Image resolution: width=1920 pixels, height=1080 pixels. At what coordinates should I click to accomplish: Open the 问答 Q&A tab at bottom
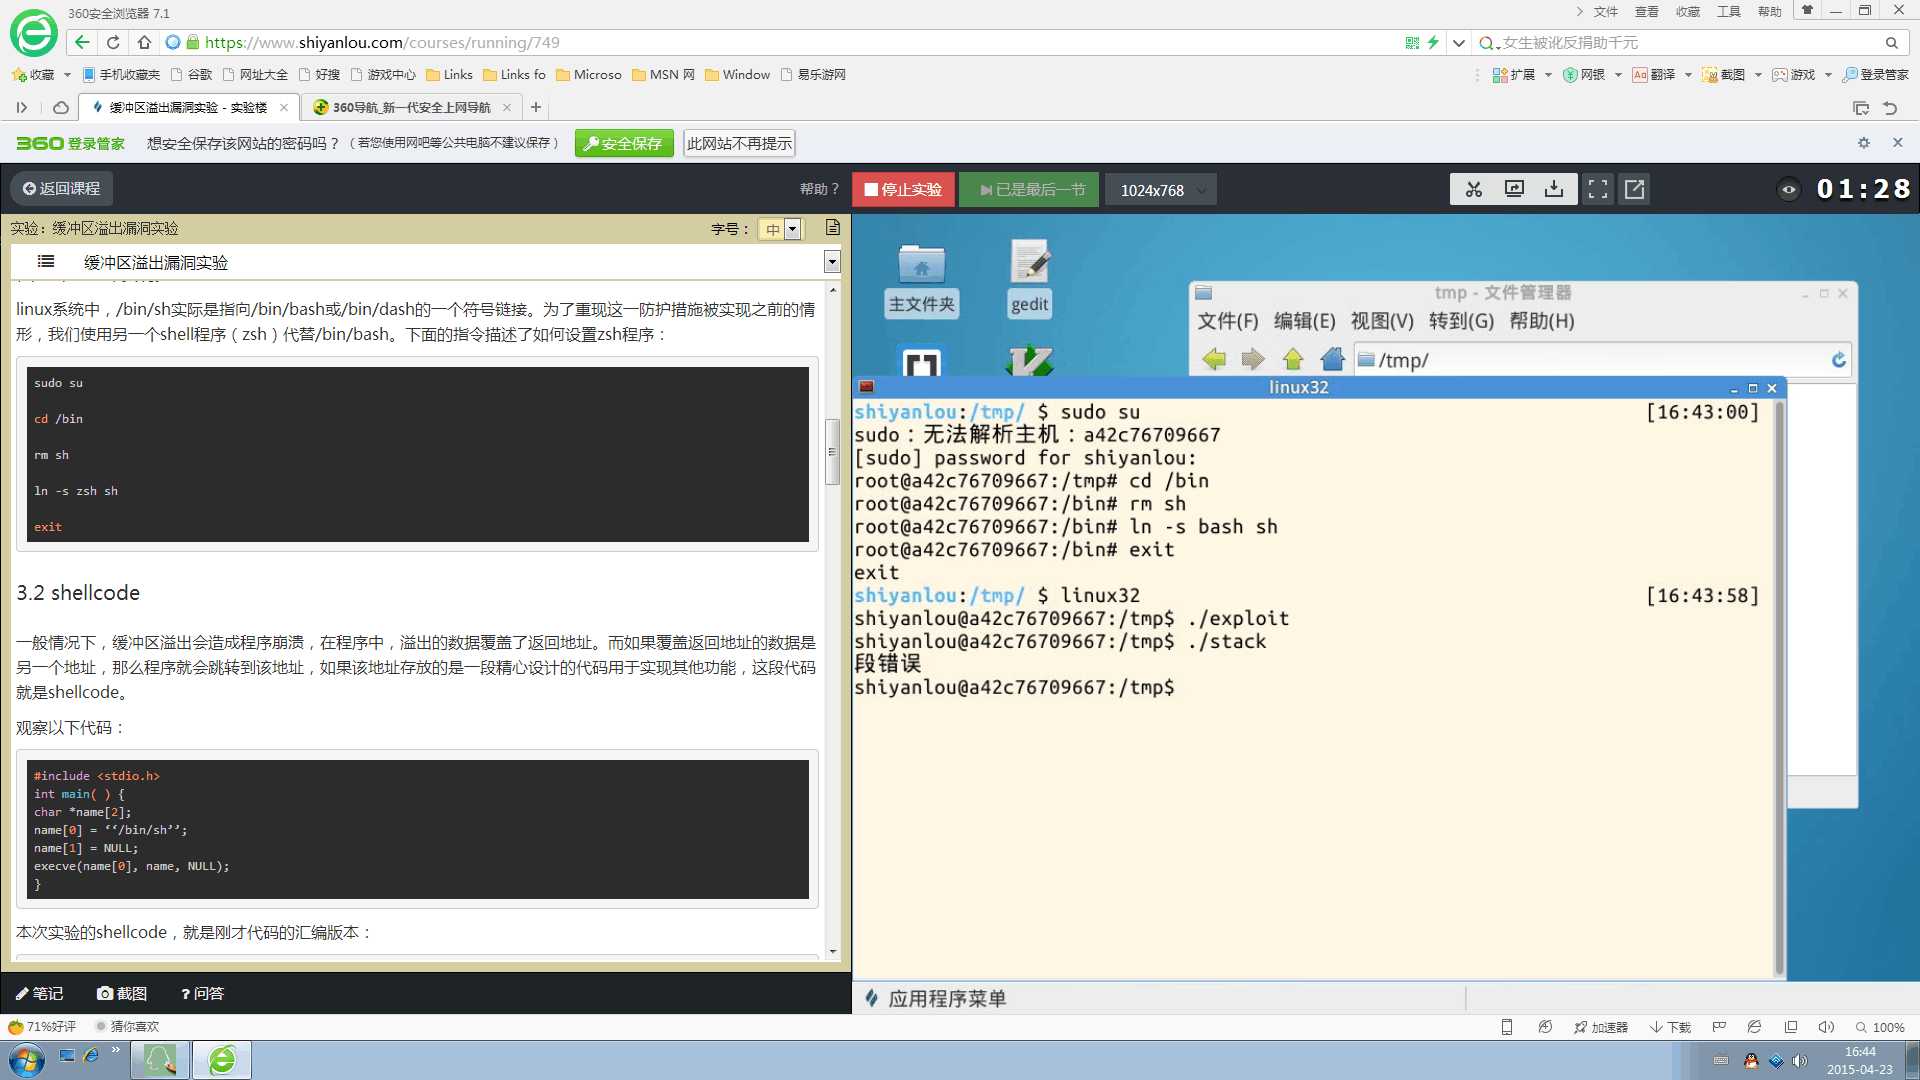(x=202, y=993)
